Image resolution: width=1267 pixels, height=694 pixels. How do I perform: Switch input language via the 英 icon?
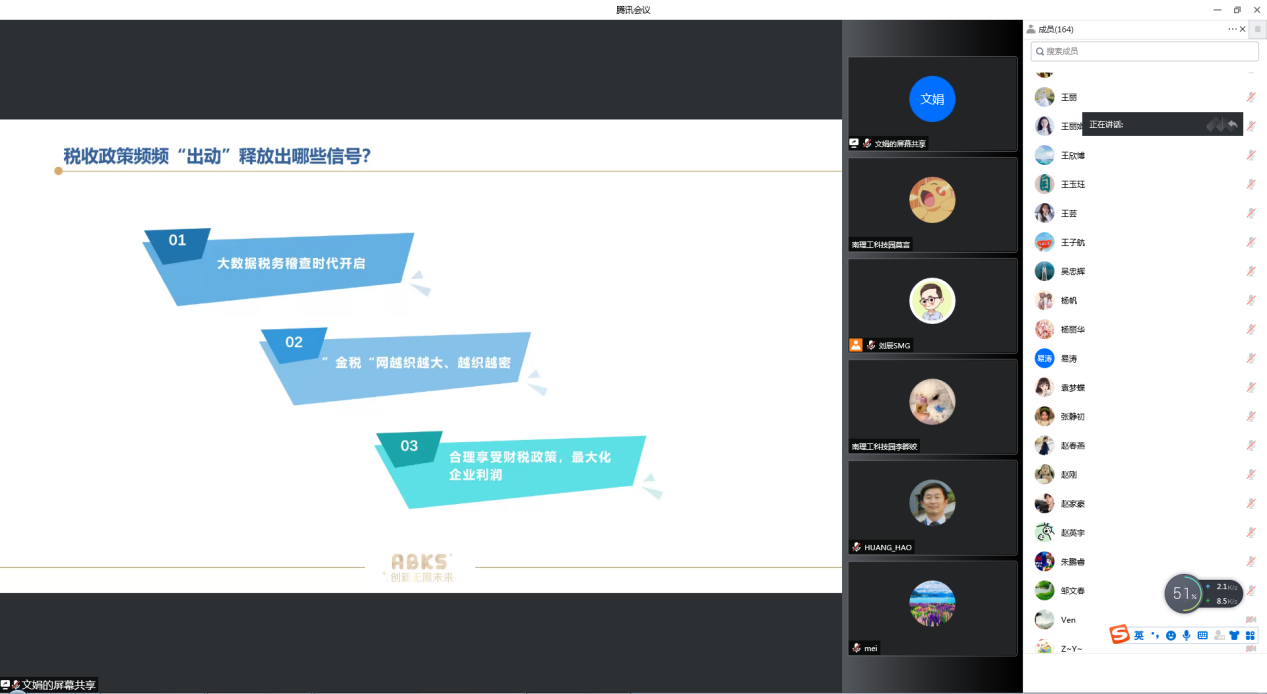1138,635
